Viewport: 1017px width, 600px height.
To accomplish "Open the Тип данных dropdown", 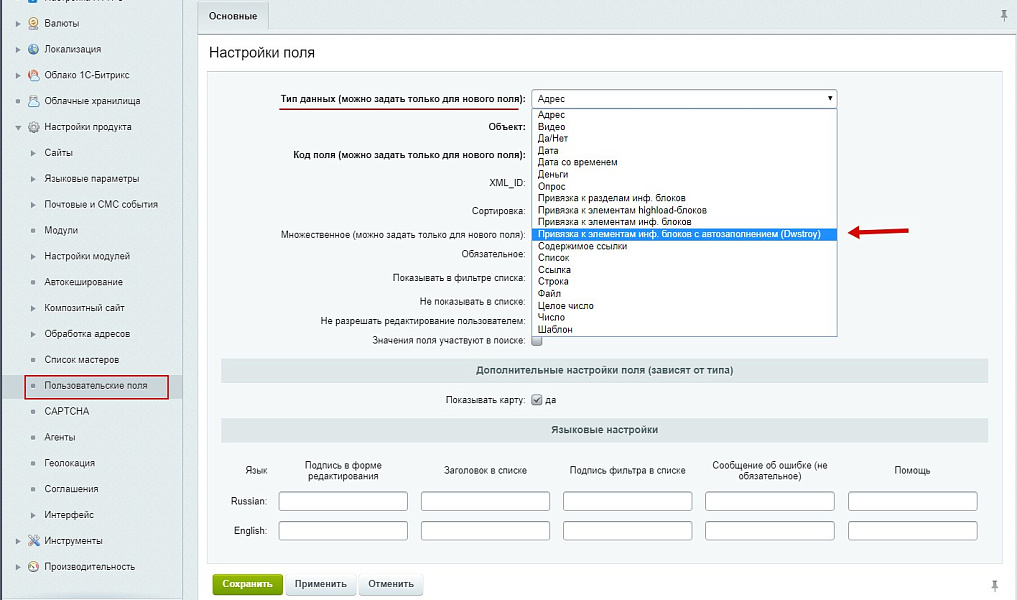I will coord(684,99).
